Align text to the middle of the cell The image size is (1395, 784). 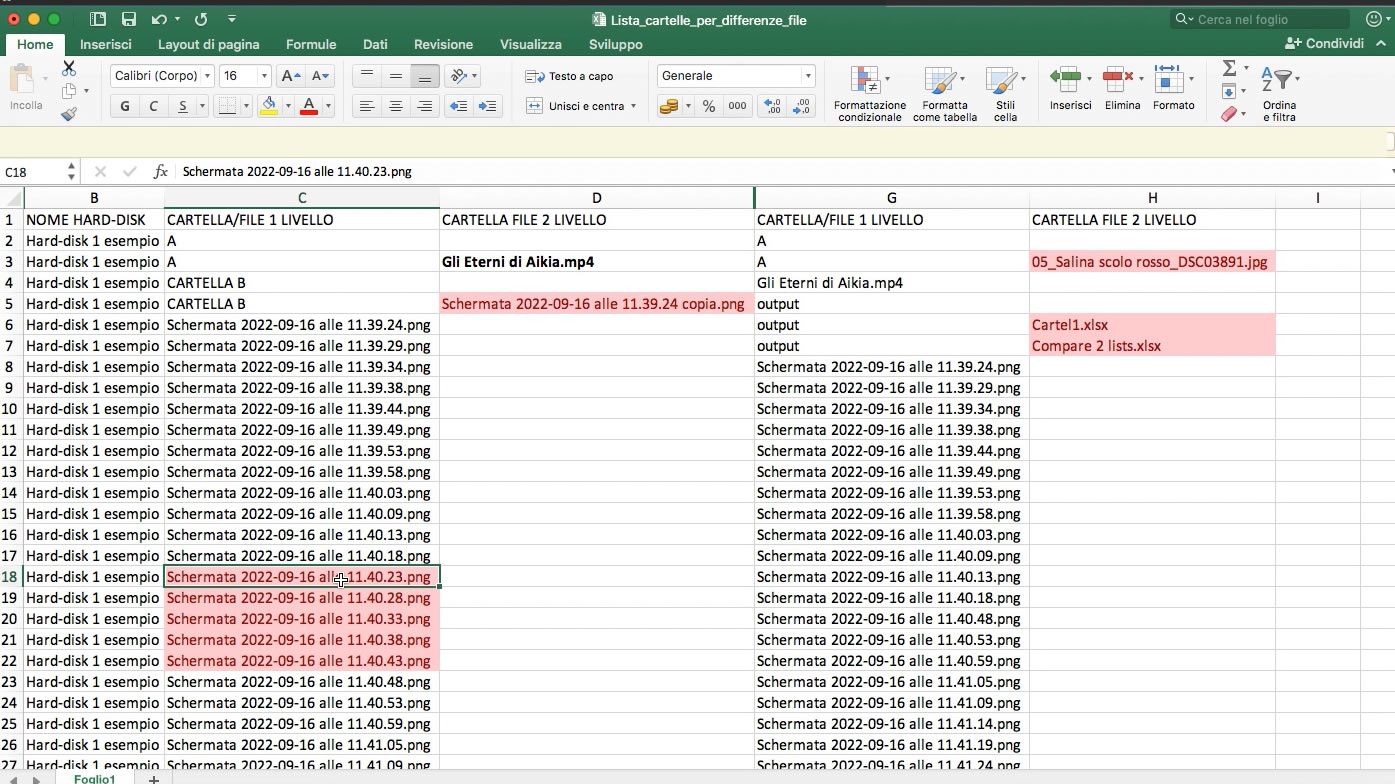click(396, 76)
